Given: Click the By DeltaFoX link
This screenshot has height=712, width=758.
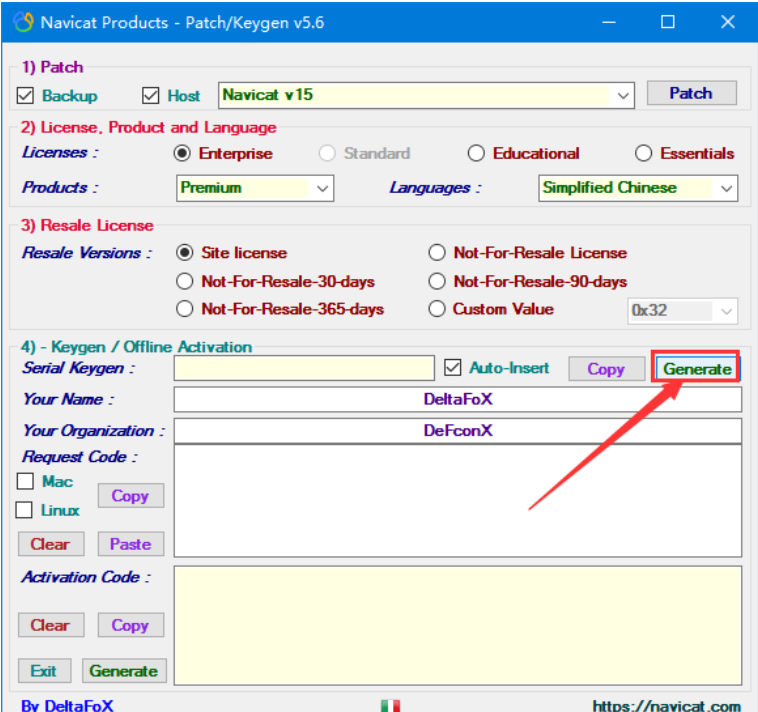Looking at the screenshot, I should [x=67, y=706].
